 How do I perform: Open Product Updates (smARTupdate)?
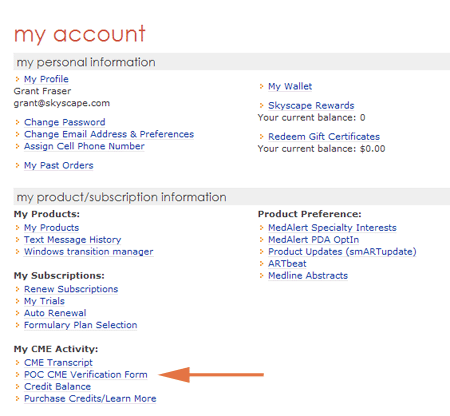click(x=342, y=252)
